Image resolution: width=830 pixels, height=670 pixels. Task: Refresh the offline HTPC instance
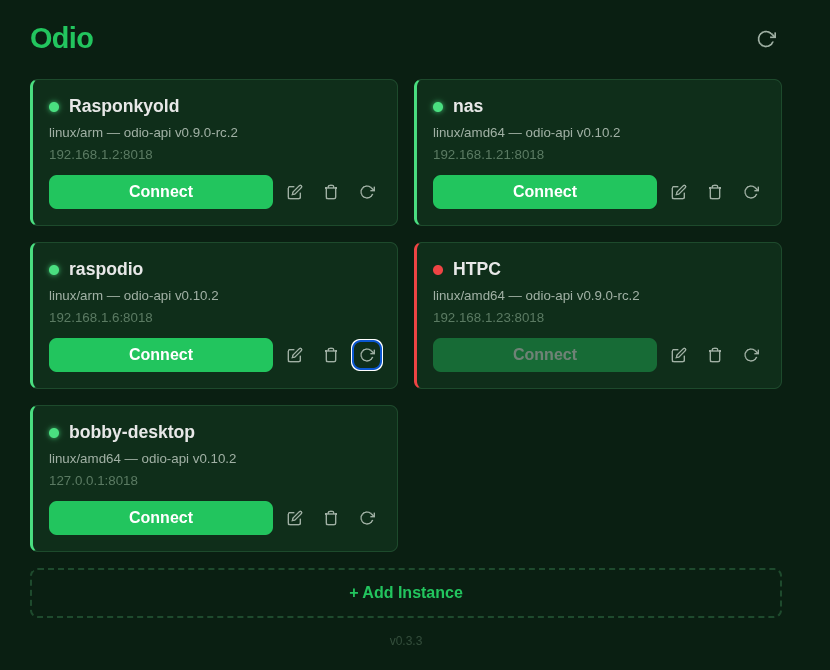click(751, 355)
